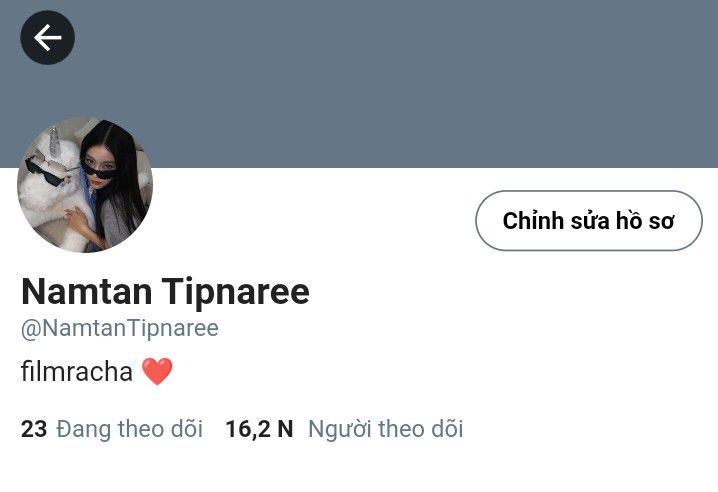Tap the dark circle around the back arrow
Screen dimensions: 718x492
point(48,38)
